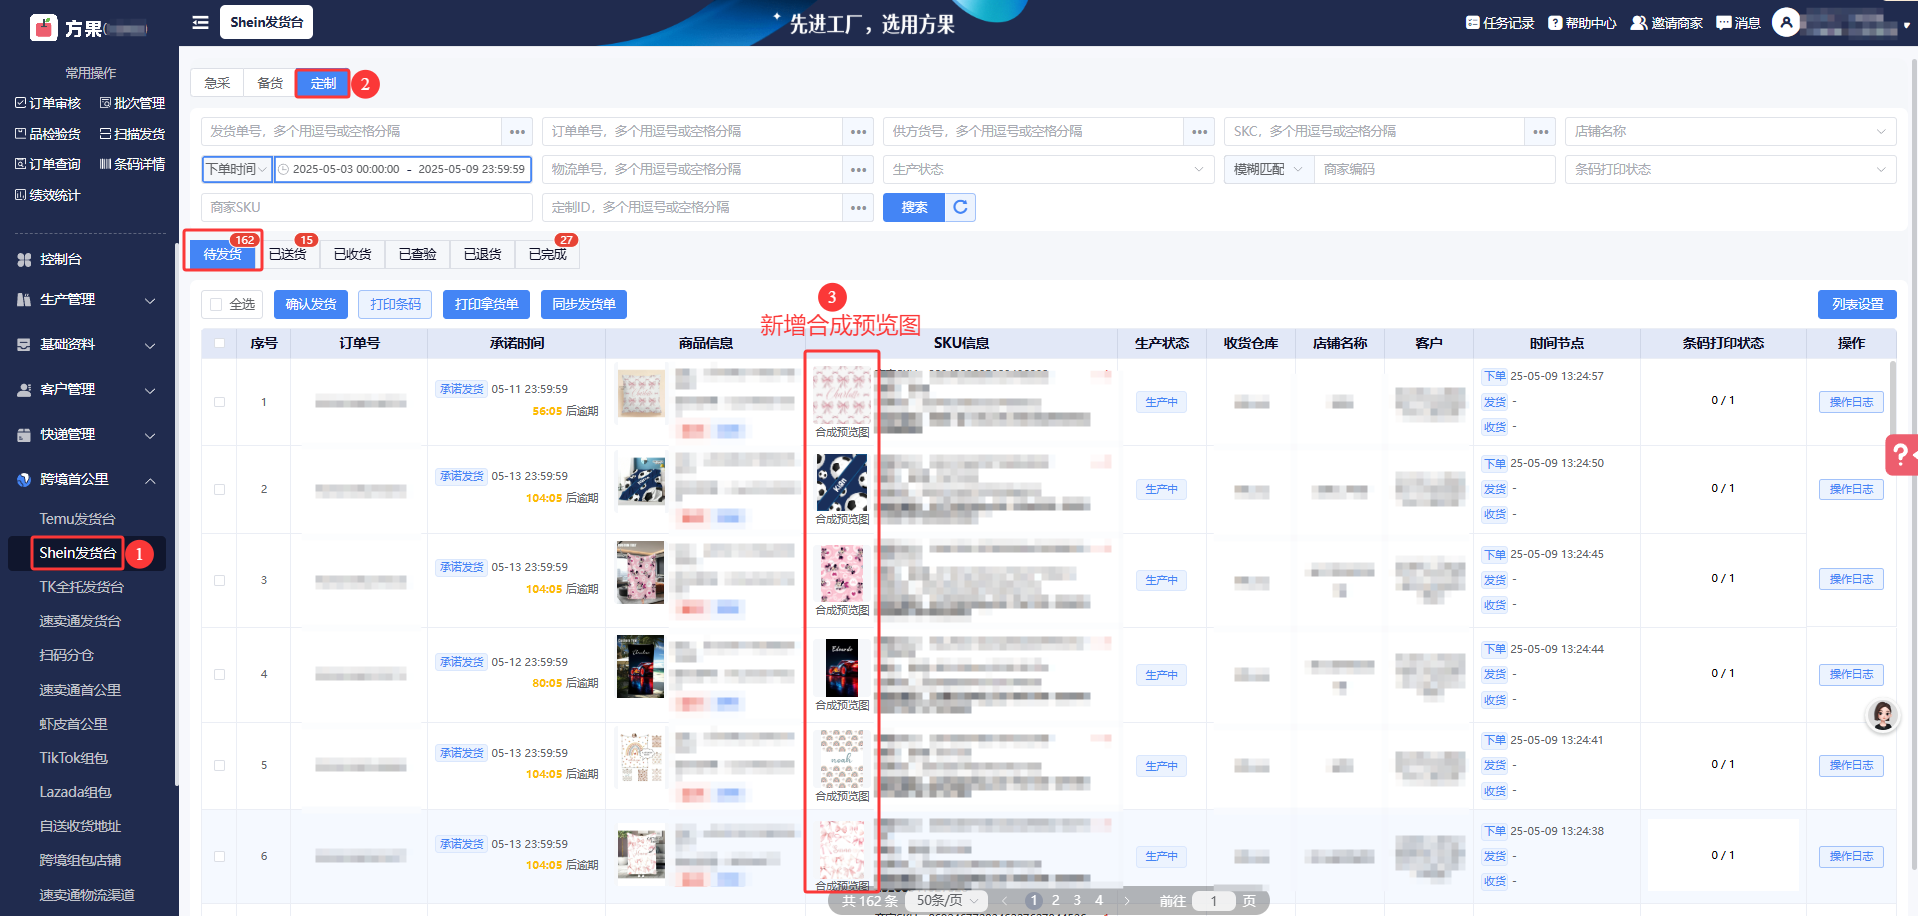Click the red floating question-mark help icon

[1901, 455]
